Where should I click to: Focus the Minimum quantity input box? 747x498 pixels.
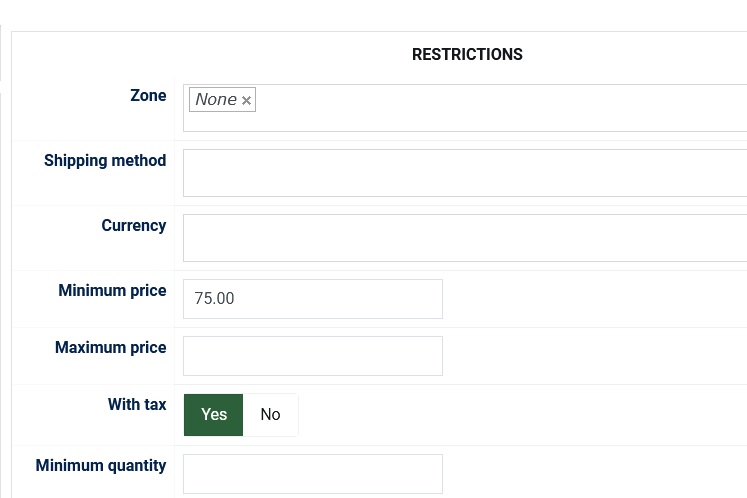click(x=312, y=474)
